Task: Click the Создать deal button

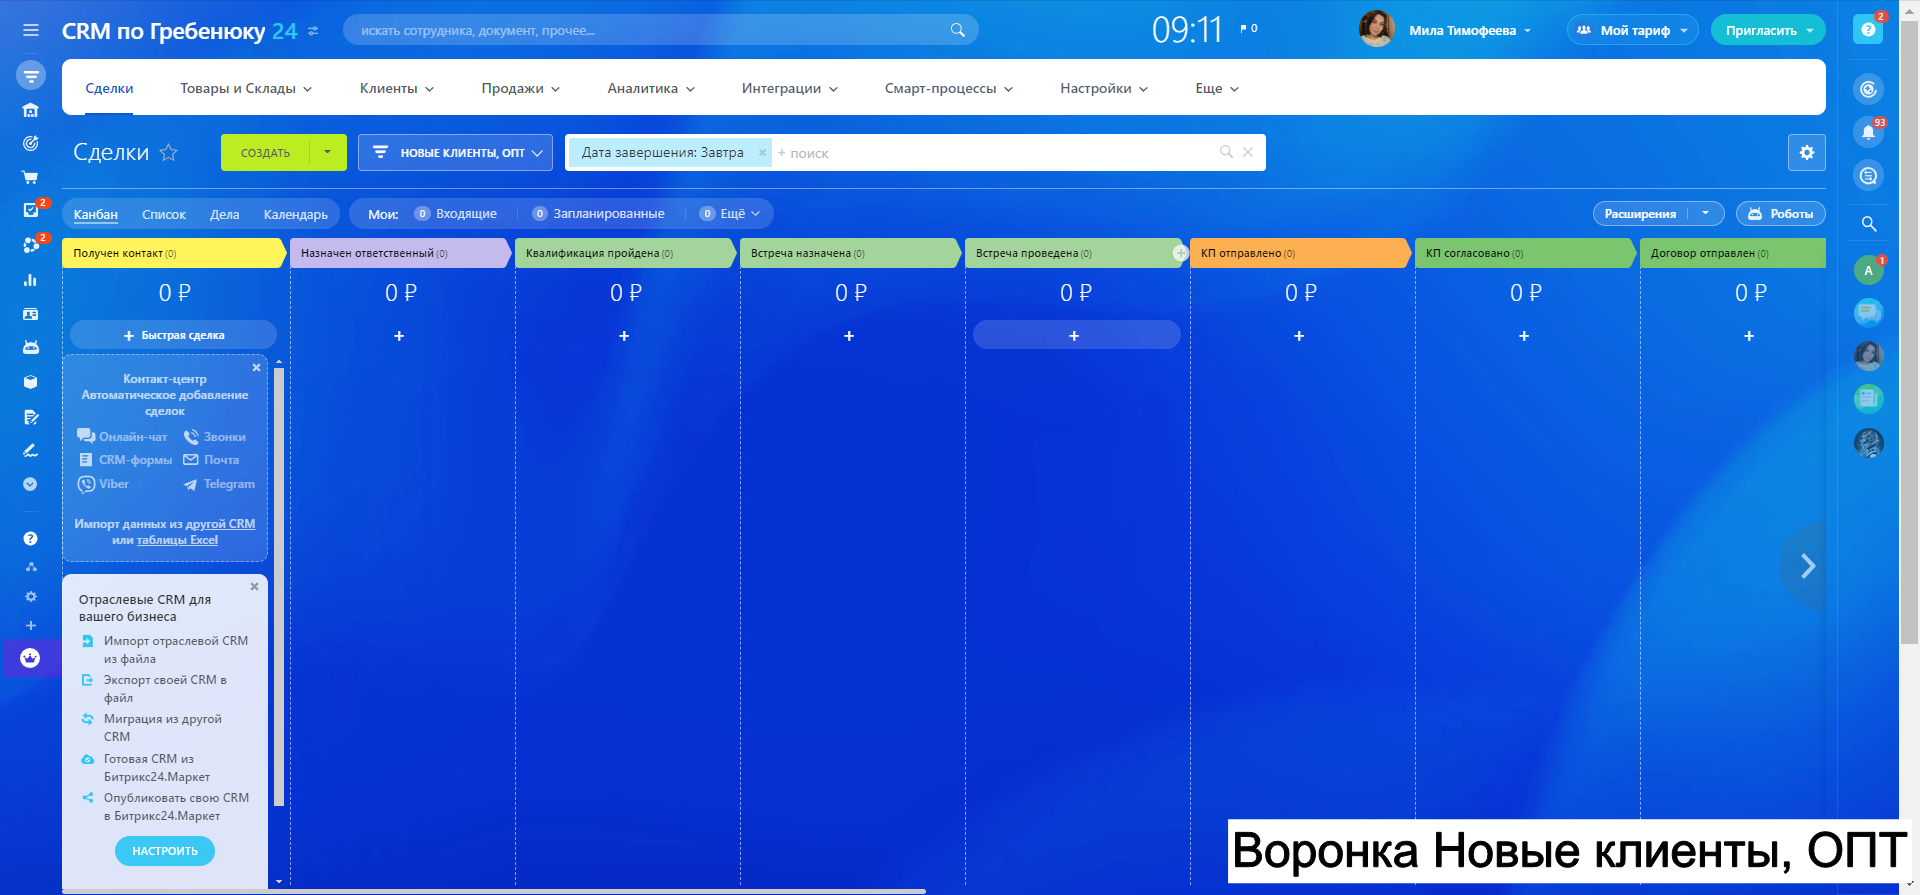Action: click(265, 152)
